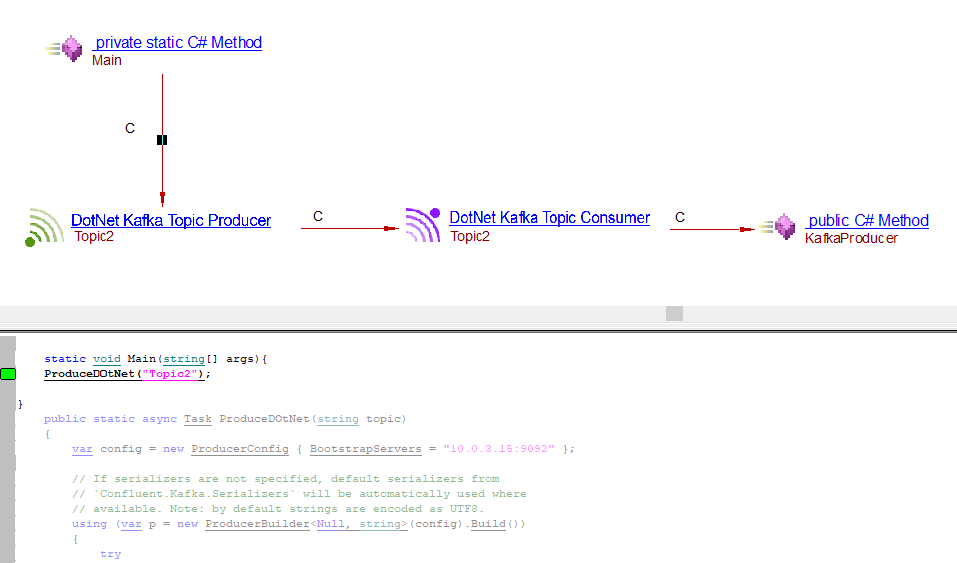Click the Topic2 label under Kafka Topic Consumer

(470, 236)
